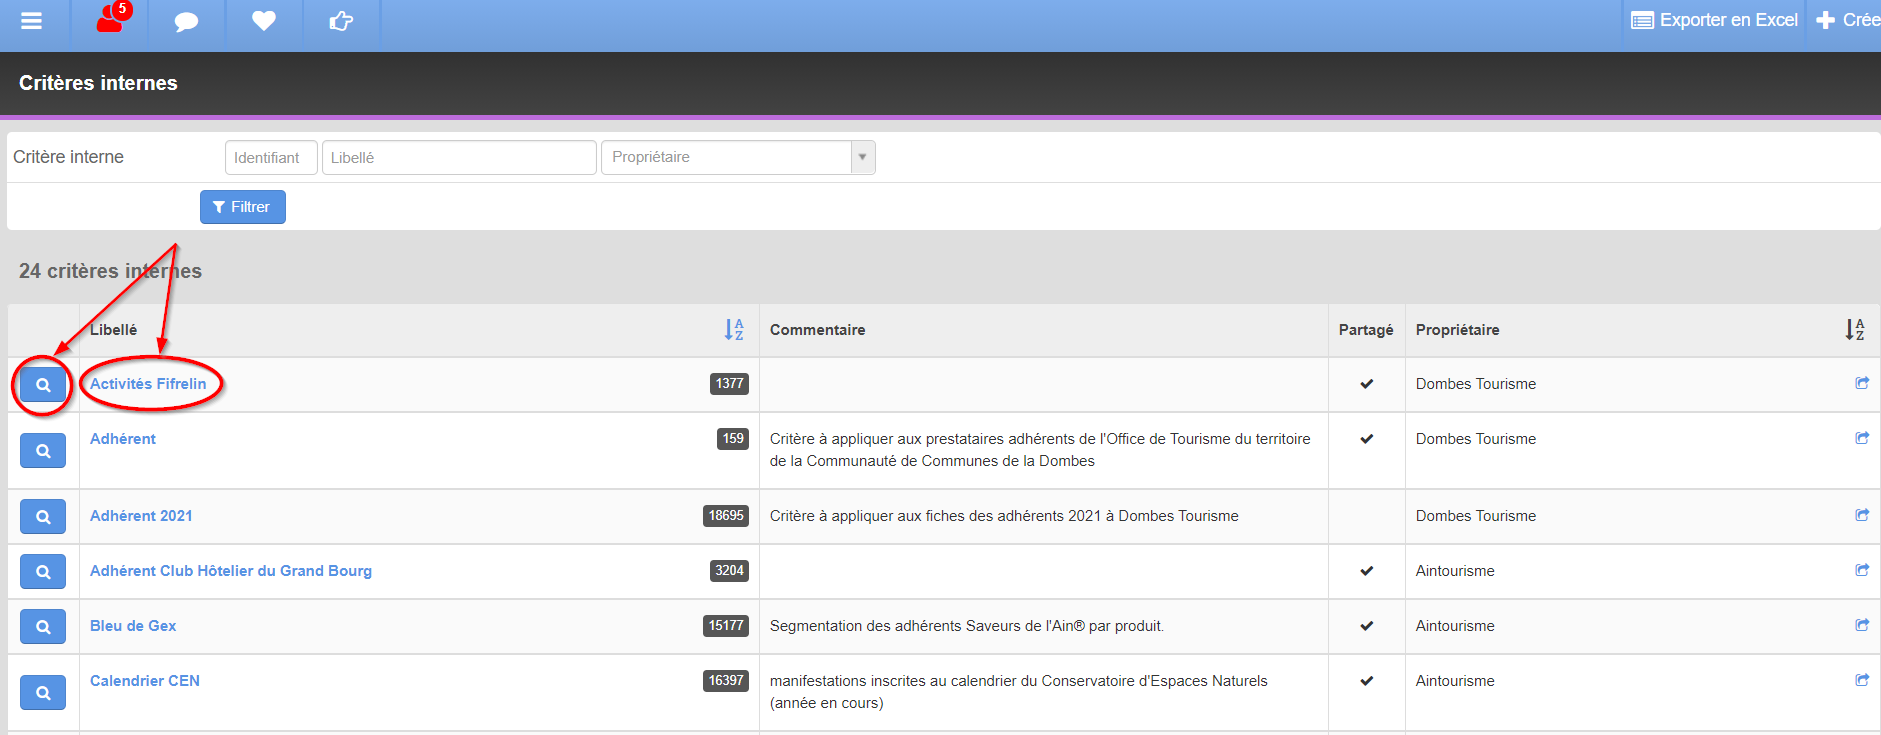Click magnifier for Adhérent Club Hôtelier row
The image size is (1881, 735).
point(43,572)
